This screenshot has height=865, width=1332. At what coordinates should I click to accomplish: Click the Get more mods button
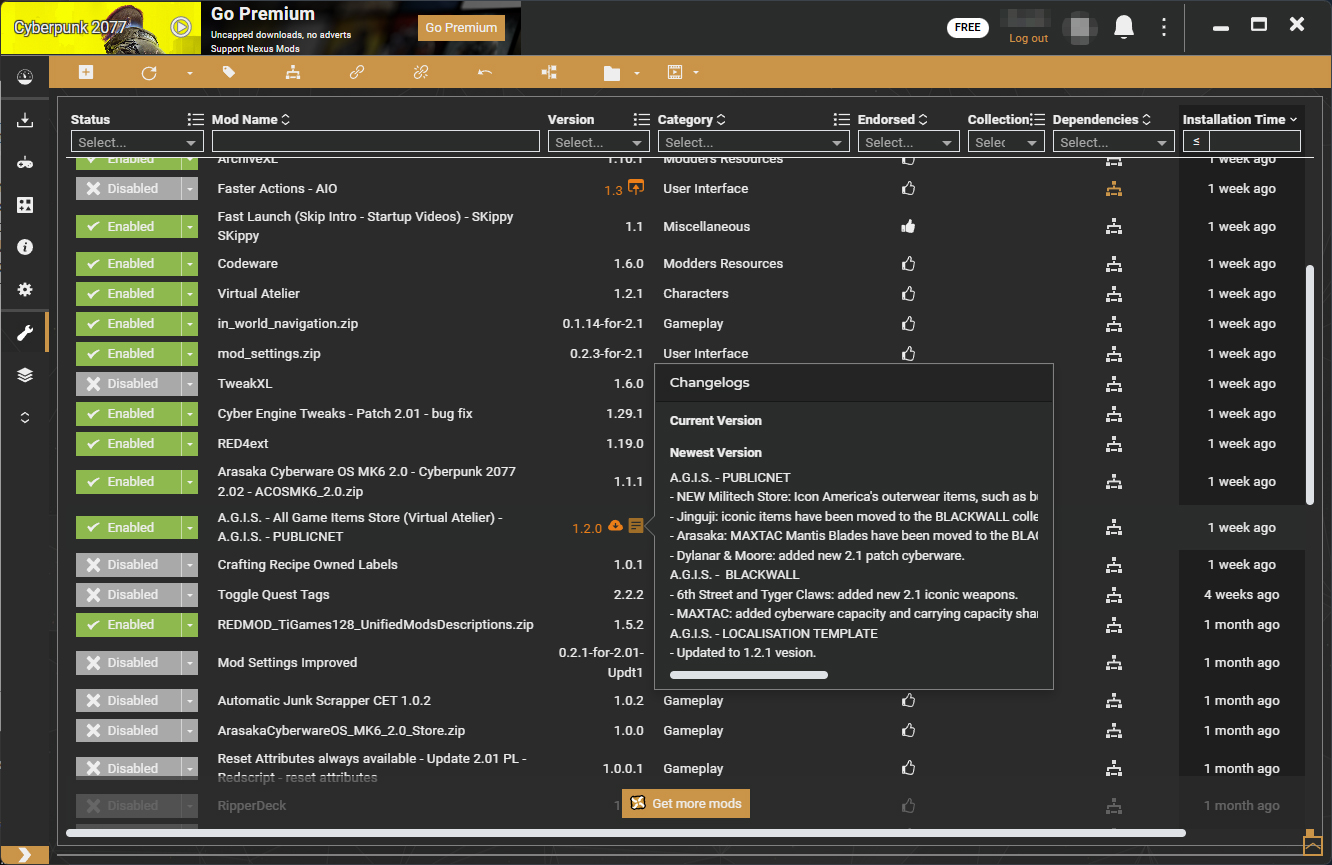[x=686, y=804]
